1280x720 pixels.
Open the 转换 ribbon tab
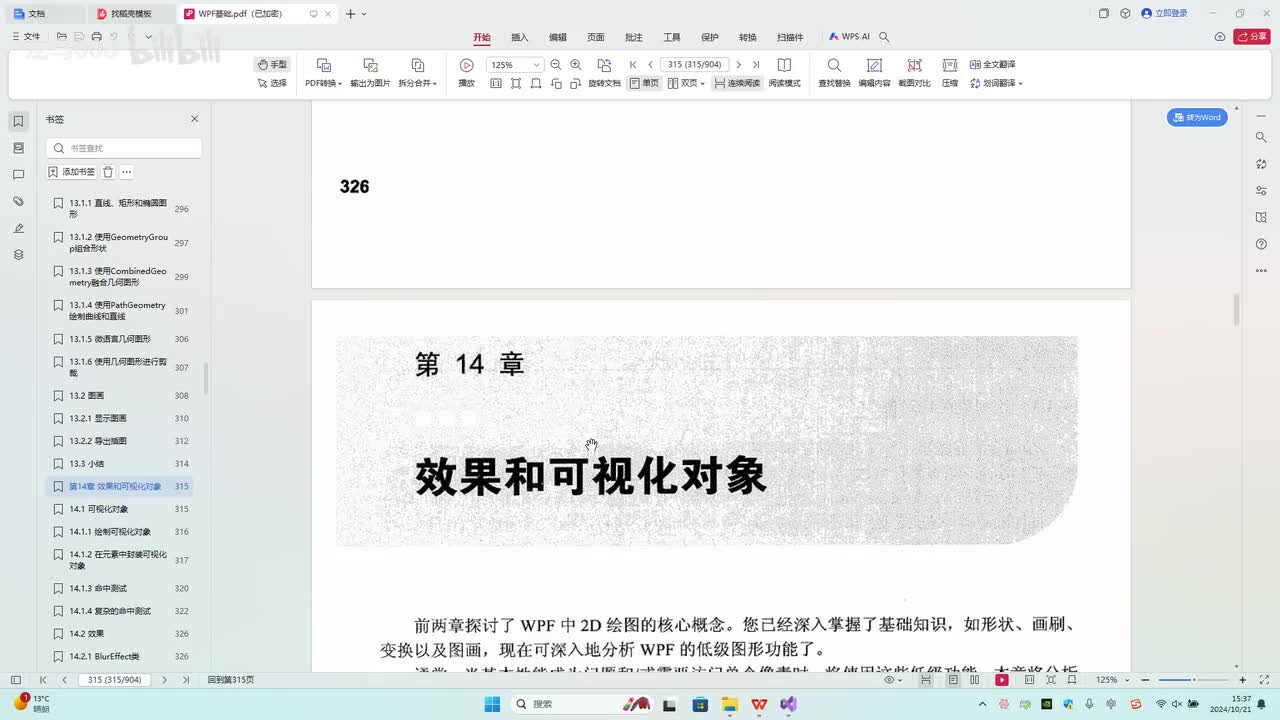click(748, 37)
